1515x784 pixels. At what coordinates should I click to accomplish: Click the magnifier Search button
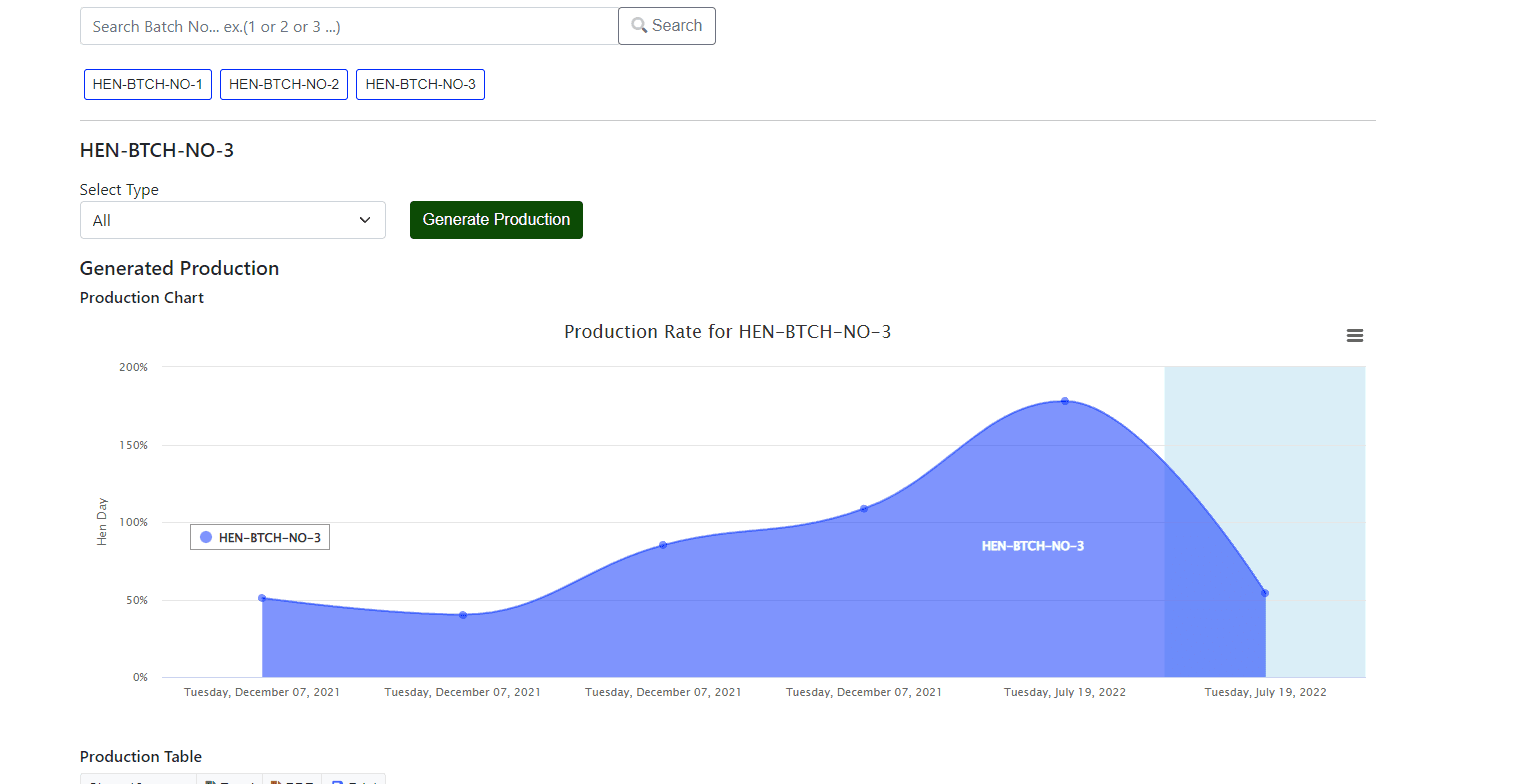coord(667,26)
